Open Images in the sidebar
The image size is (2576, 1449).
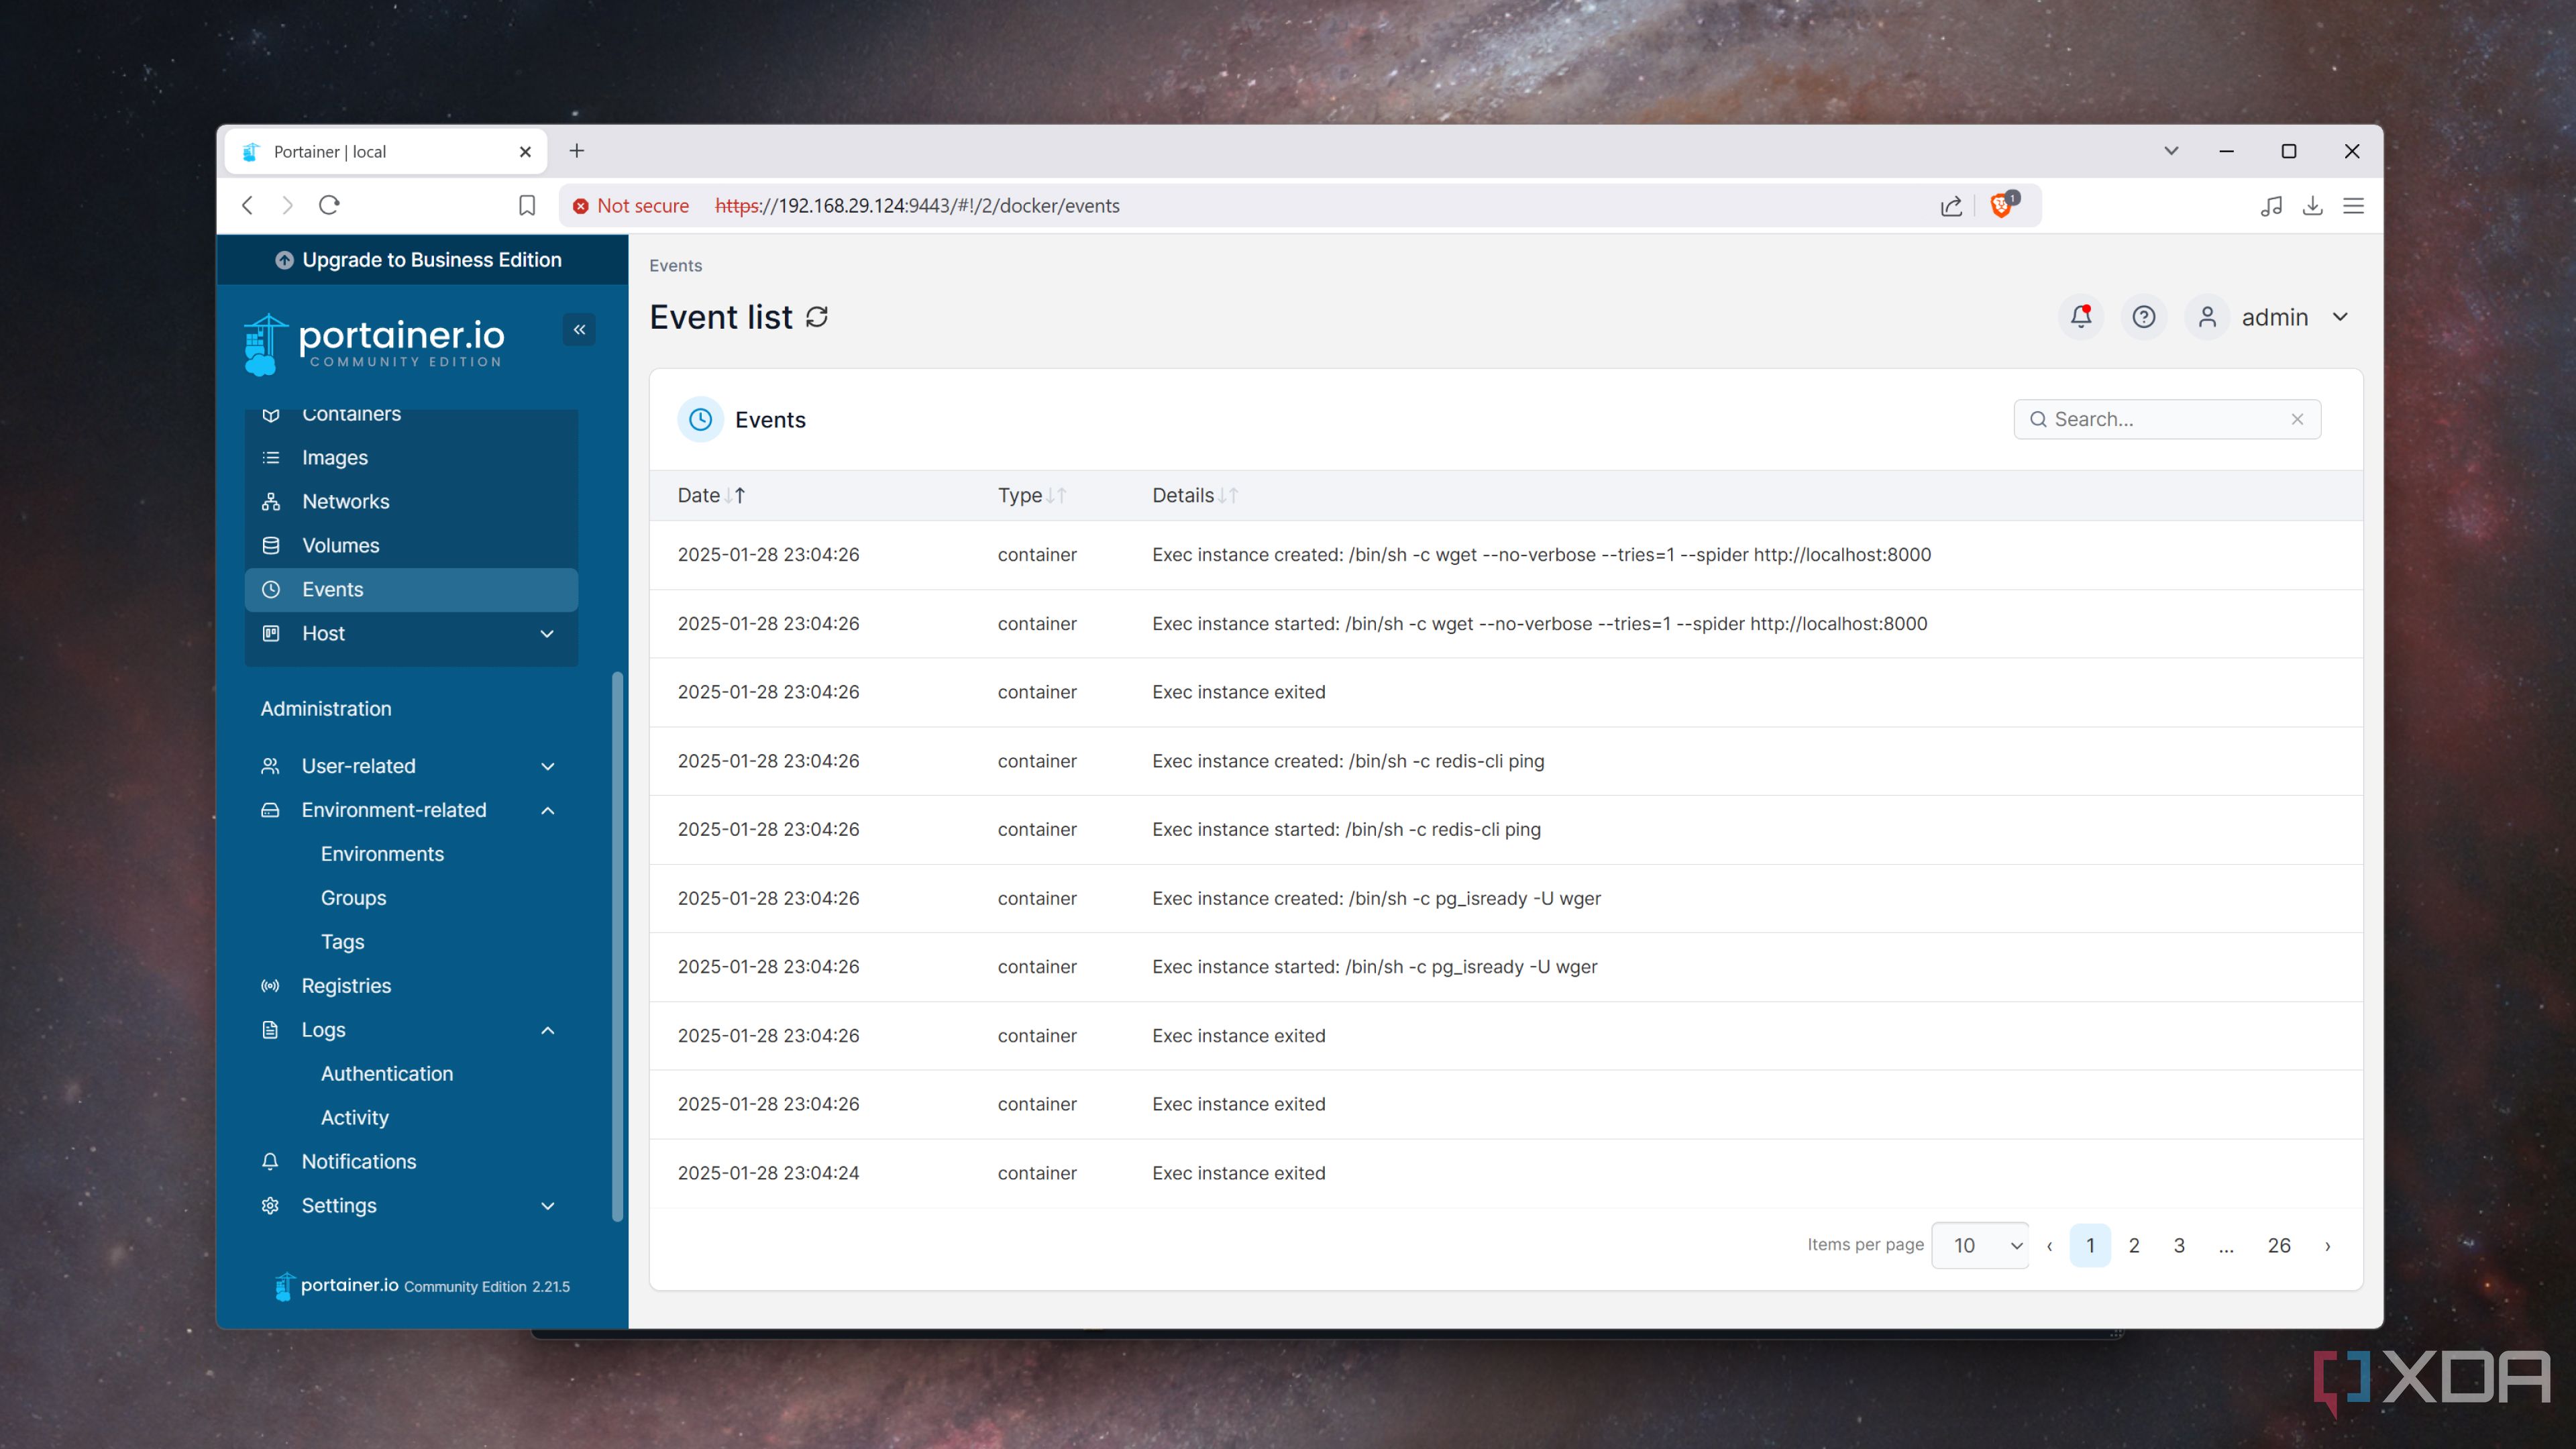click(410, 457)
